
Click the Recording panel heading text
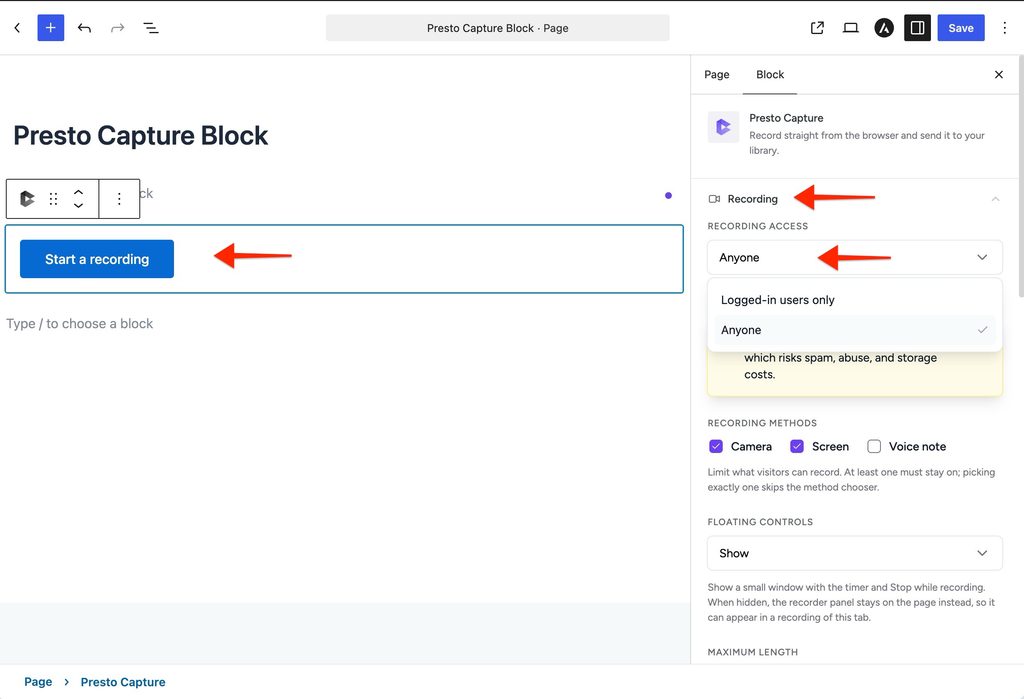[x=752, y=199]
